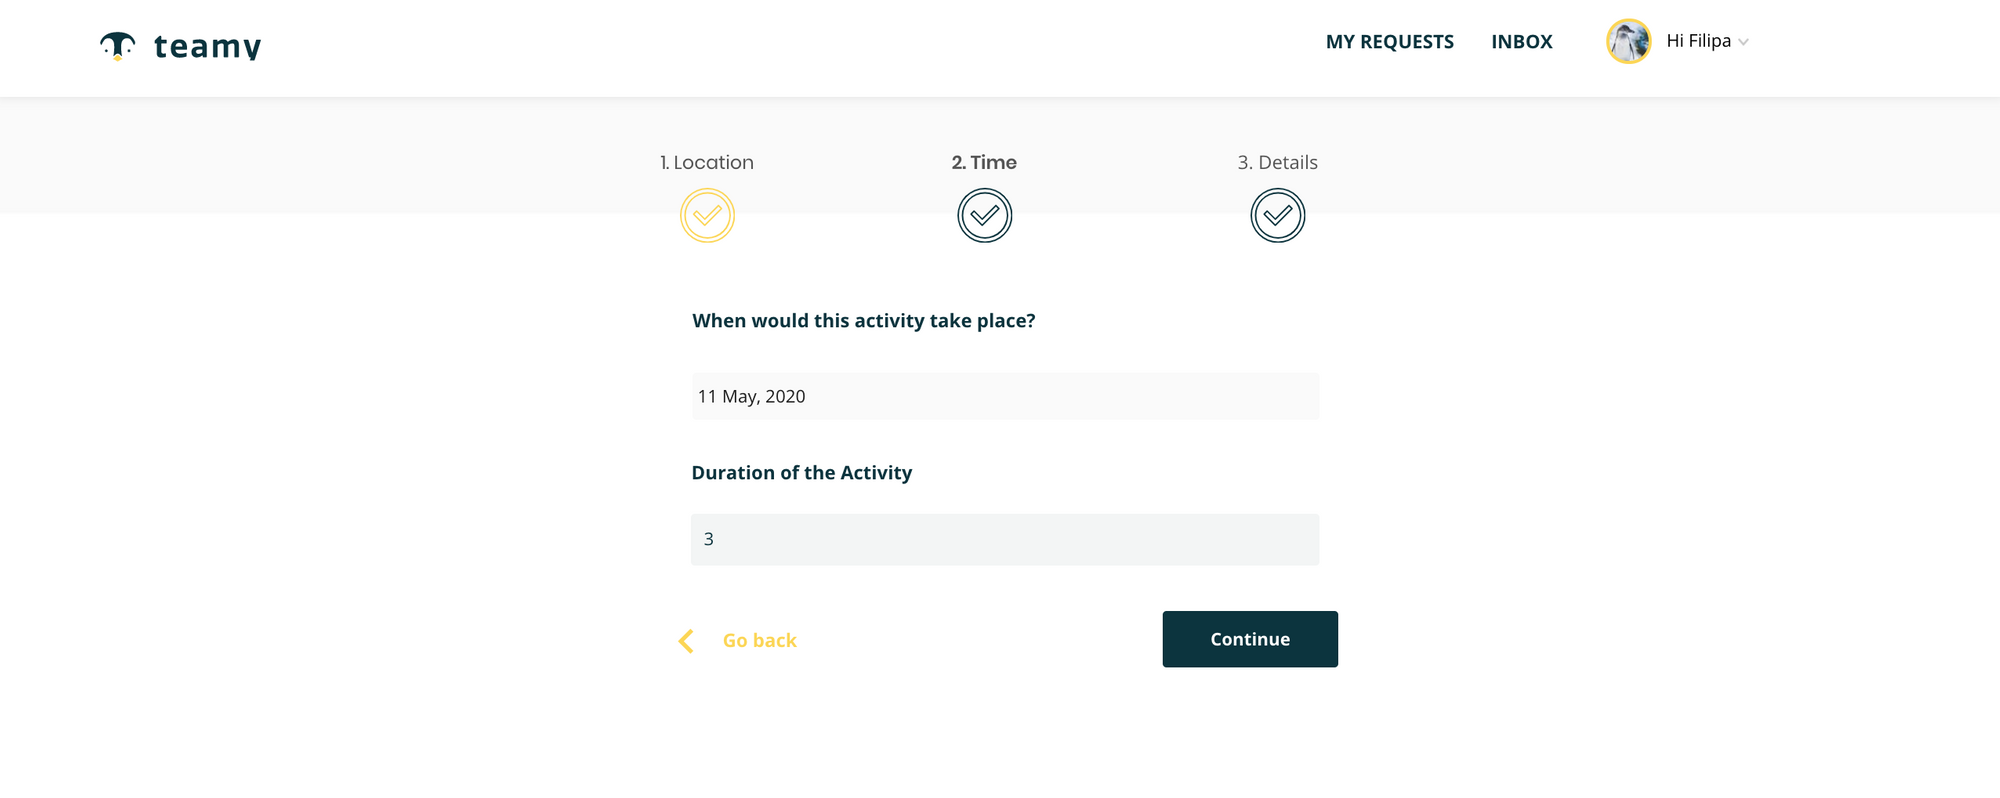Click the Go back link
The image size is (2000, 798).
click(x=759, y=641)
